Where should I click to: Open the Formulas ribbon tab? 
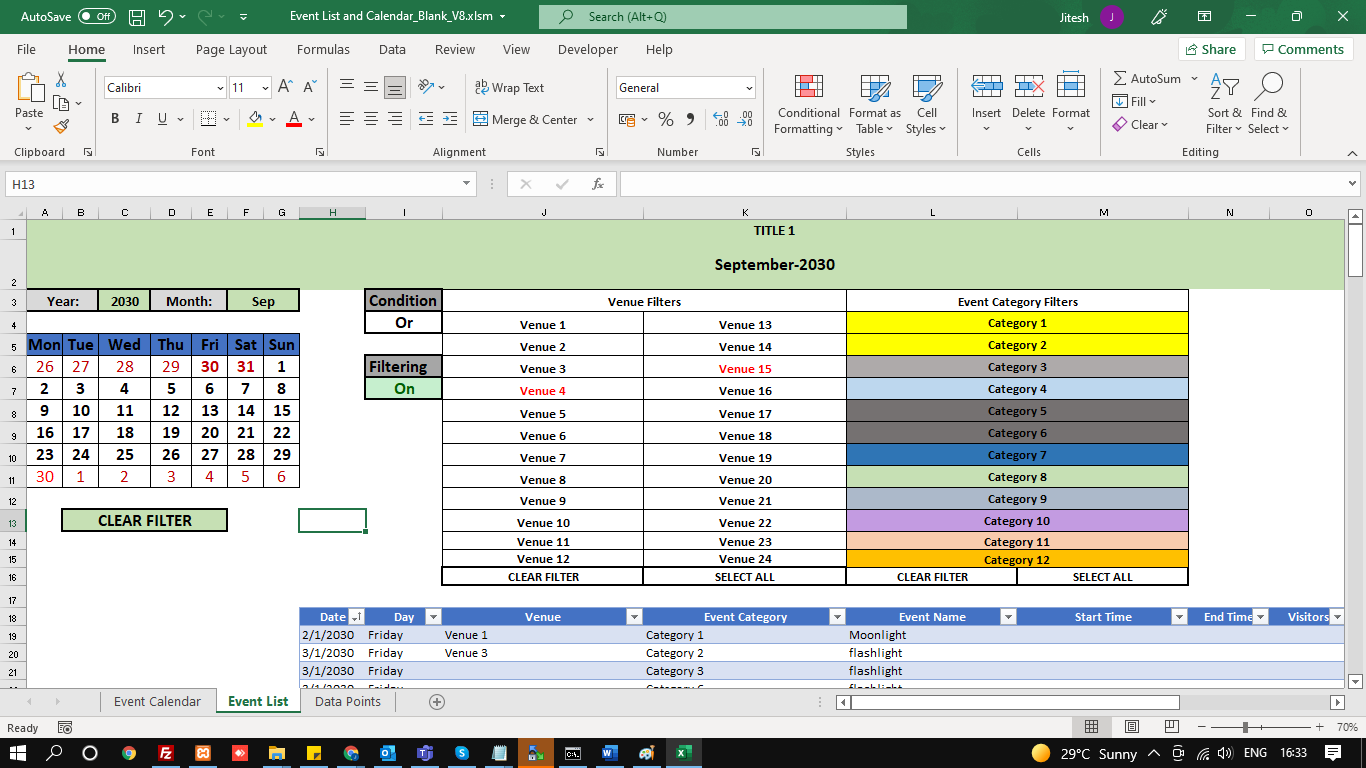pos(323,49)
